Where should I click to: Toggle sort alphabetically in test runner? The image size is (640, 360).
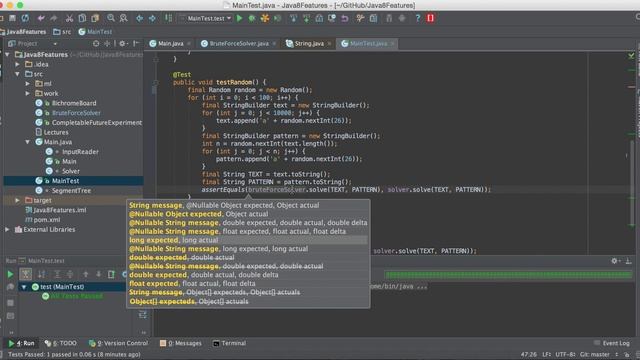point(41,274)
